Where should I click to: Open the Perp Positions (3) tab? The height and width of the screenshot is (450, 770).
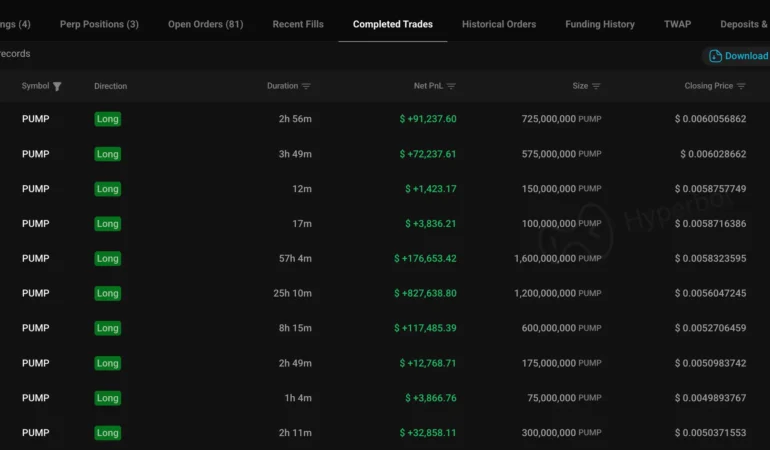99,24
